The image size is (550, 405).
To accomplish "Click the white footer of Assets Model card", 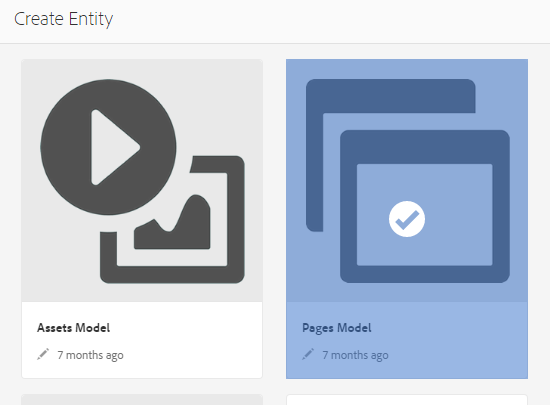I will pos(142,340).
